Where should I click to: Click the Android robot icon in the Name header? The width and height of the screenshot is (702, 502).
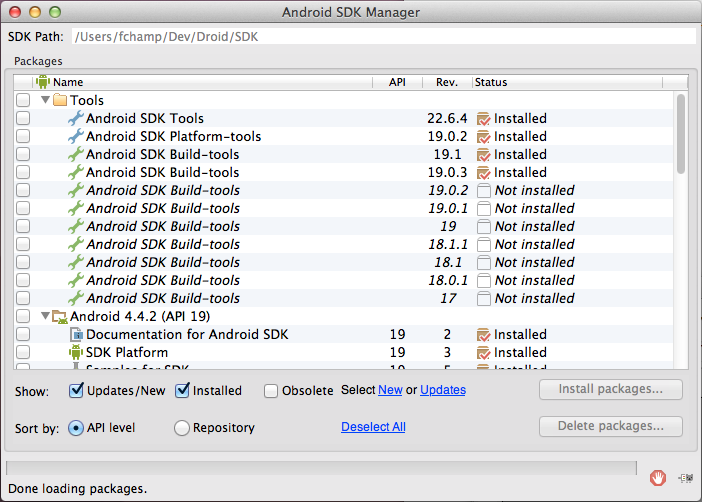[43, 82]
